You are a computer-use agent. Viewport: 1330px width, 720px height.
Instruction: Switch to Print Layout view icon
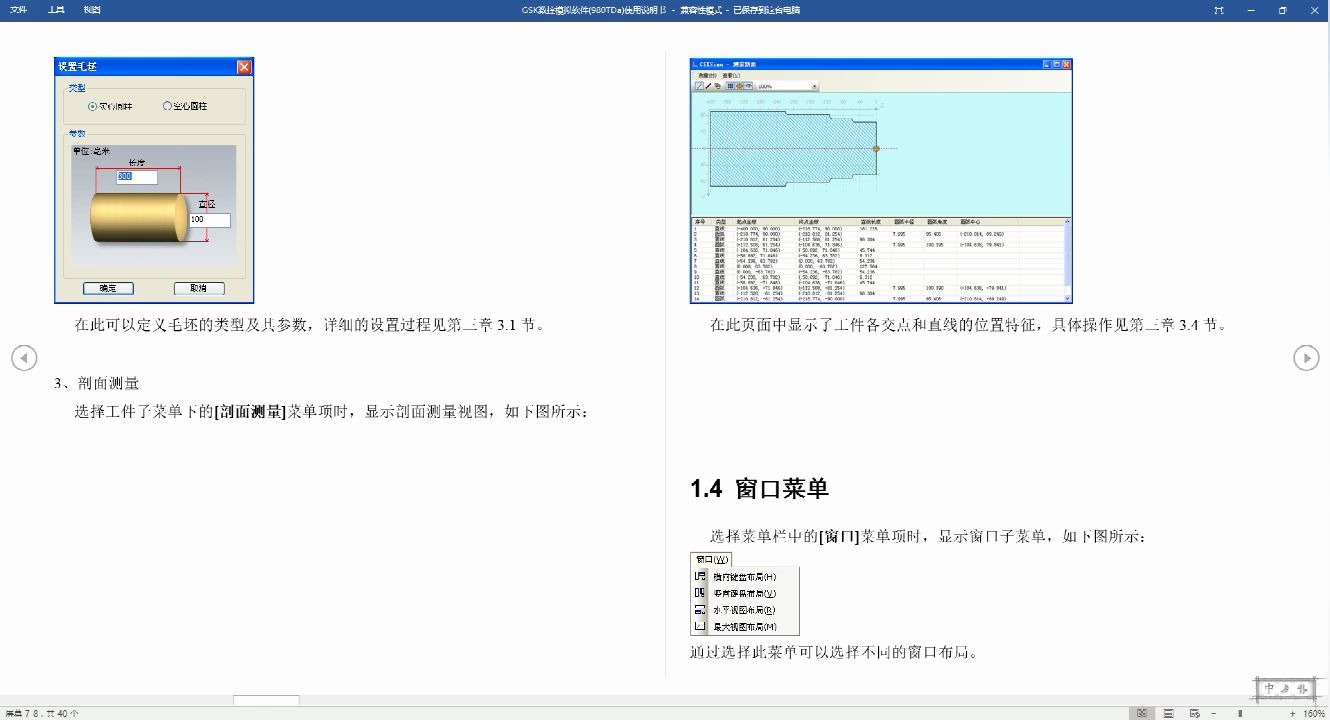[x=1168, y=713]
